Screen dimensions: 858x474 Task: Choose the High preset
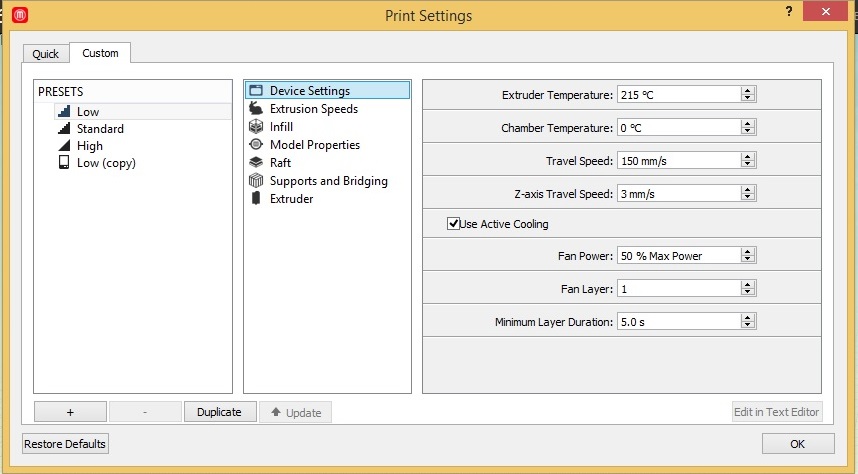point(89,146)
